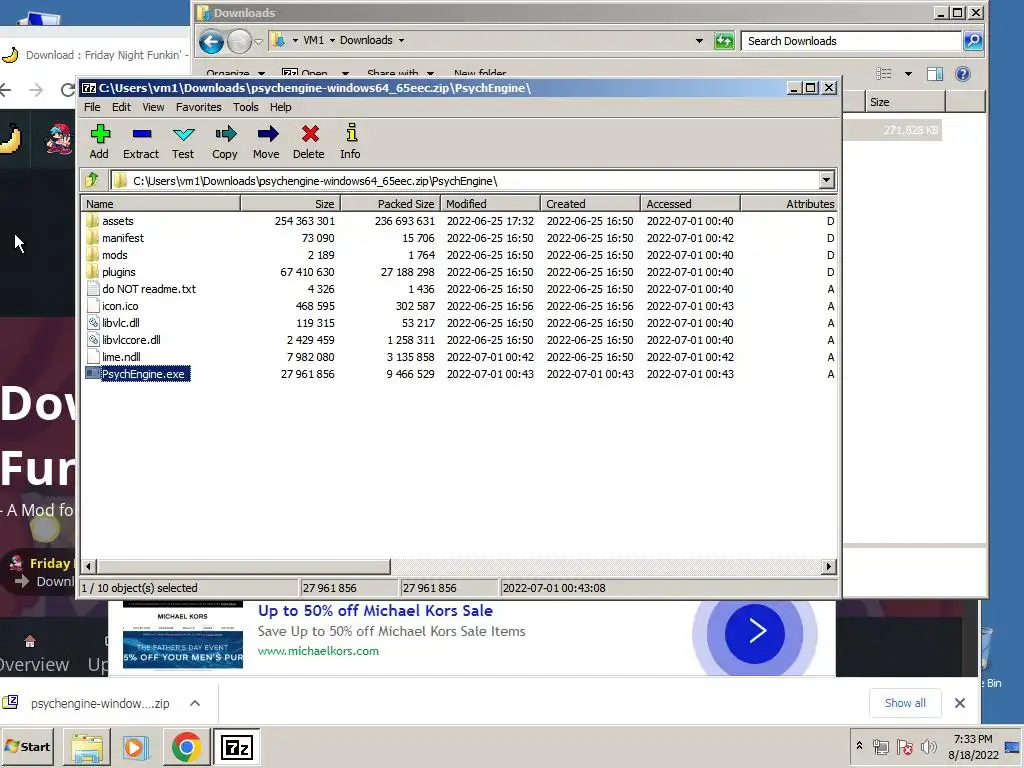Select the libvlc.dll file icon
This screenshot has height=768, width=1024.
point(93,323)
